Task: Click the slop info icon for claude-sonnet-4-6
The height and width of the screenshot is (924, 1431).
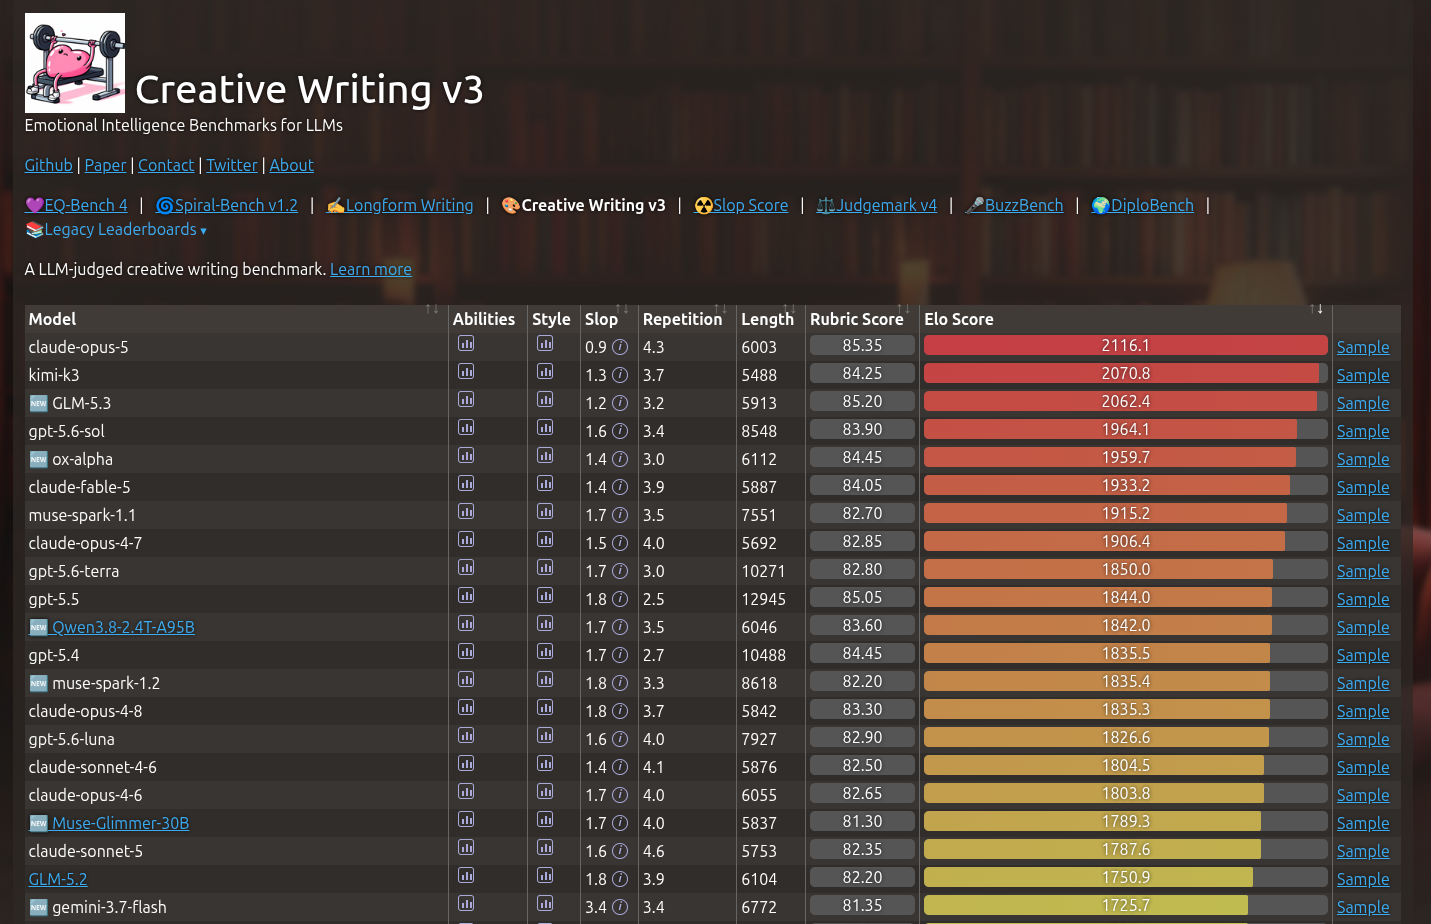Action: pos(620,767)
